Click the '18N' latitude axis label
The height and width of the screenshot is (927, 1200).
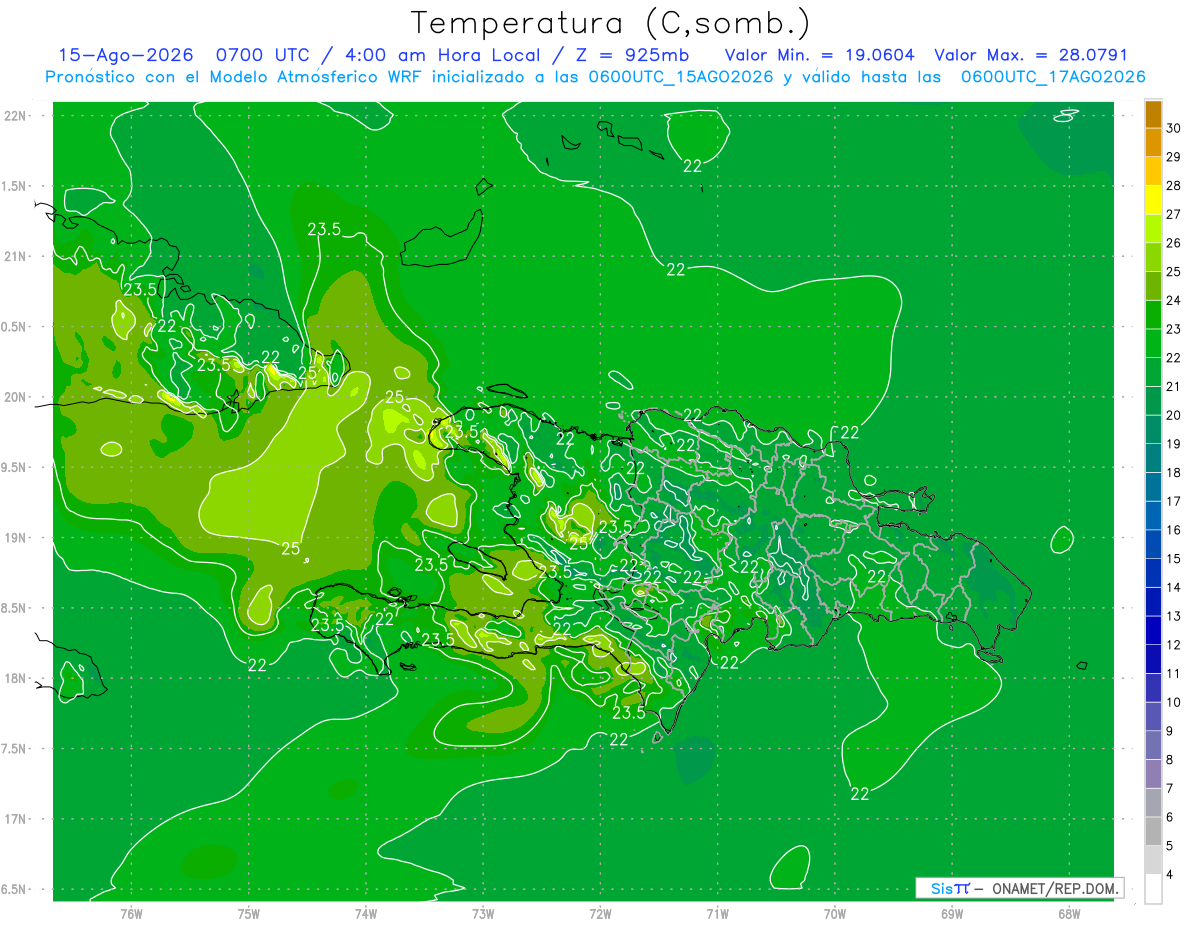click(x=15, y=679)
